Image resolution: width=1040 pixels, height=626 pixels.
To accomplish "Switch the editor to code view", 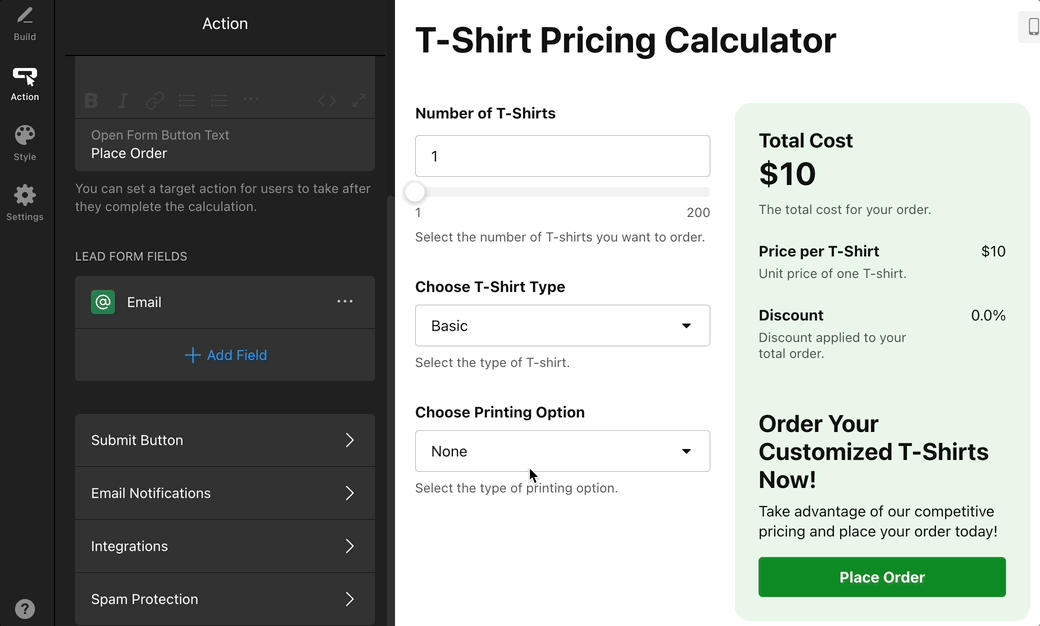I will 327,100.
